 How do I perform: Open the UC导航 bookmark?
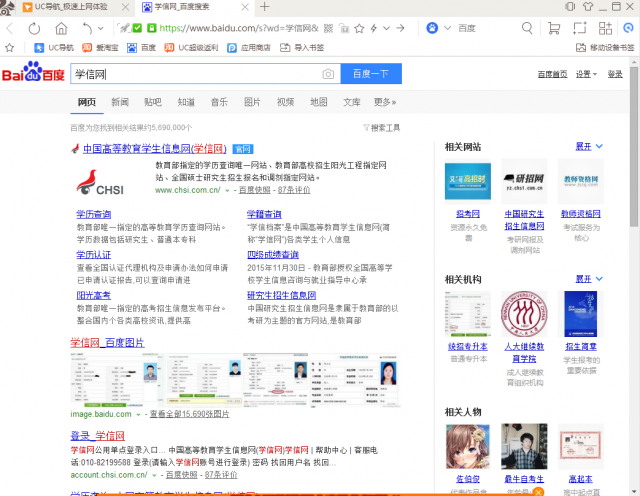tap(54, 48)
